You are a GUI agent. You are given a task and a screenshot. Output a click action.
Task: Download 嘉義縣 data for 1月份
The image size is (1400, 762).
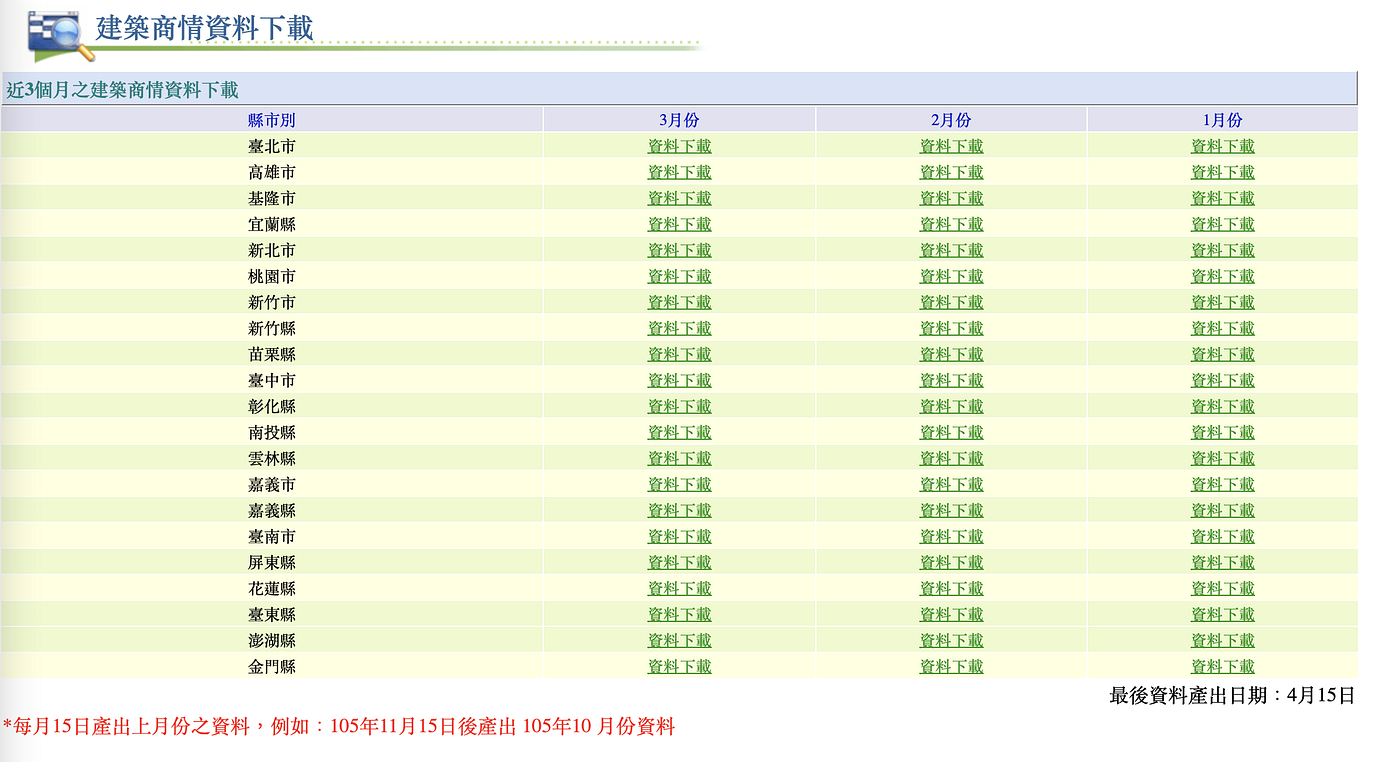[x=1222, y=510]
